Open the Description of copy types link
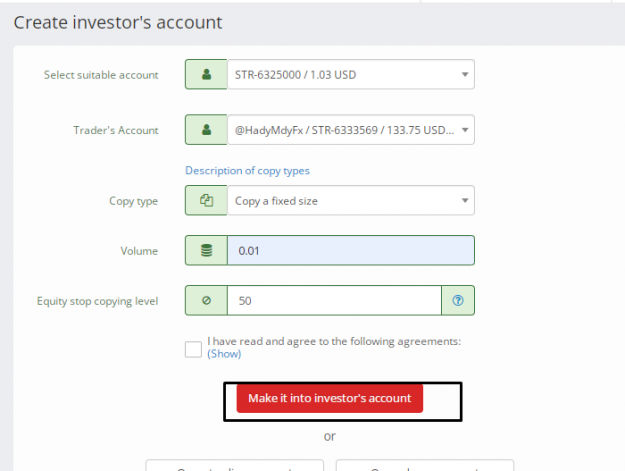Image resolution: width=625 pixels, height=471 pixels. (x=247, y=171)
